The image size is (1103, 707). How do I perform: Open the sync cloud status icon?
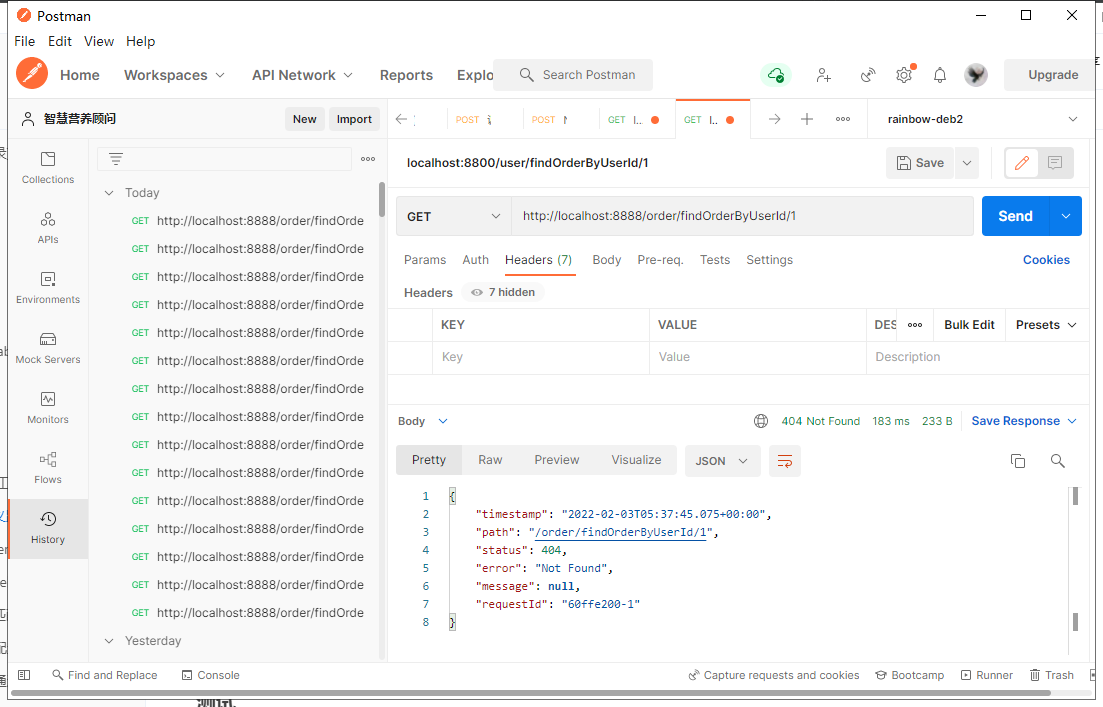pos(776,75)
